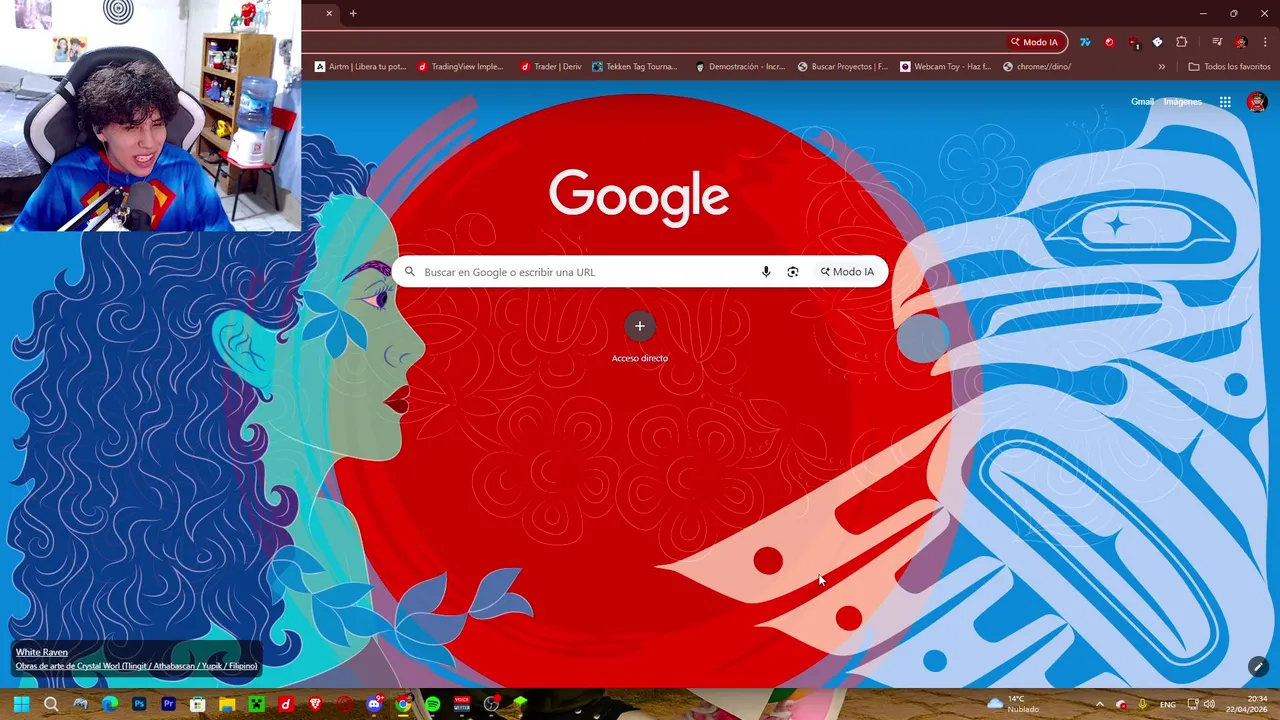Screen dimensions: 1280x720
Task: Launch Microsoft Edge from taskbar
Action: point(110,704)
